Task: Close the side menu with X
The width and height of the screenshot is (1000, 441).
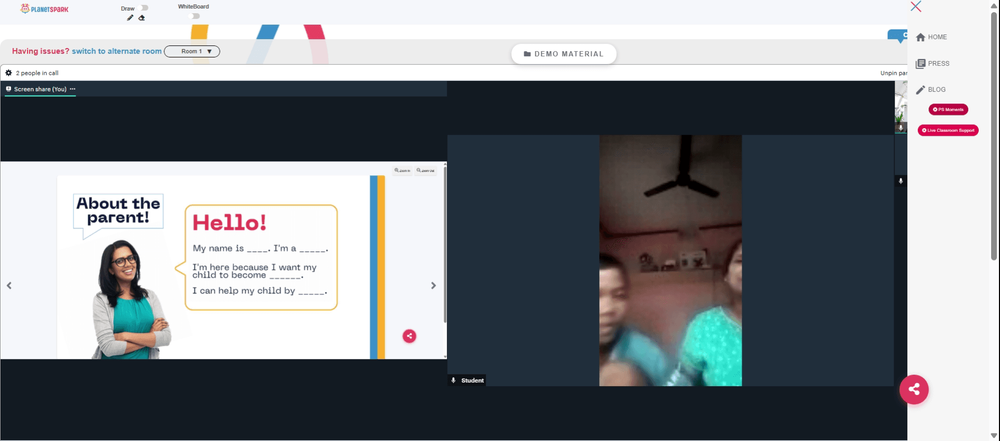Action: tap(916, 6)
